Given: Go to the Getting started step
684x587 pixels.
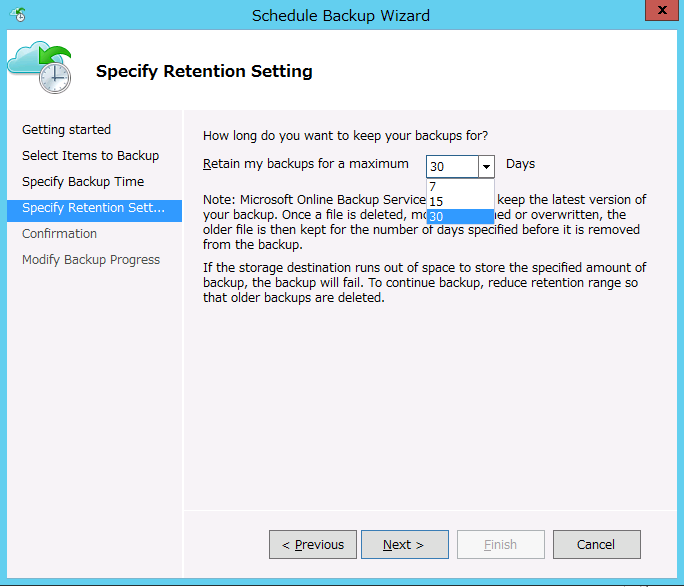Looking at the screenshot, I should pos(66,130).
